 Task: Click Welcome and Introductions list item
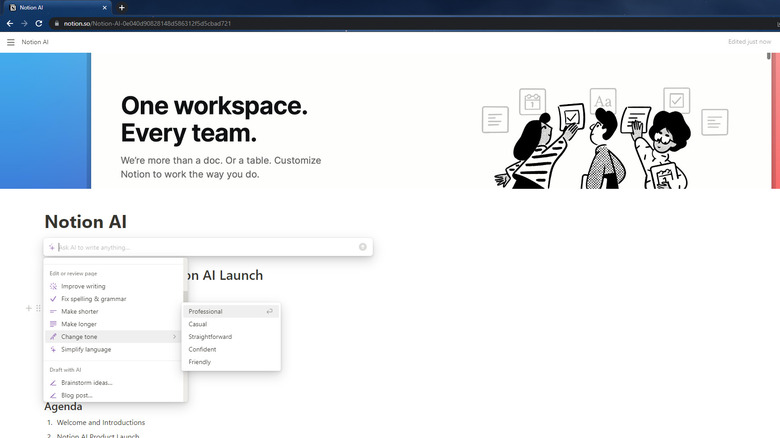pos(100,423)
